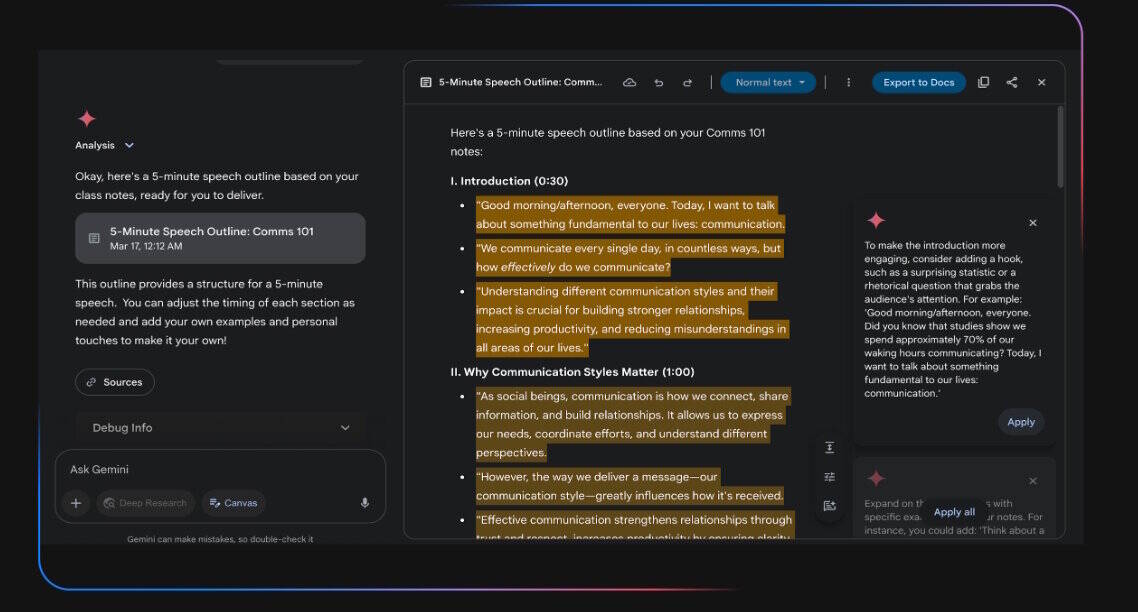Click the redo arrow in canvas toolbar
The image size is (1138, 612).
(x=687, y=83)
